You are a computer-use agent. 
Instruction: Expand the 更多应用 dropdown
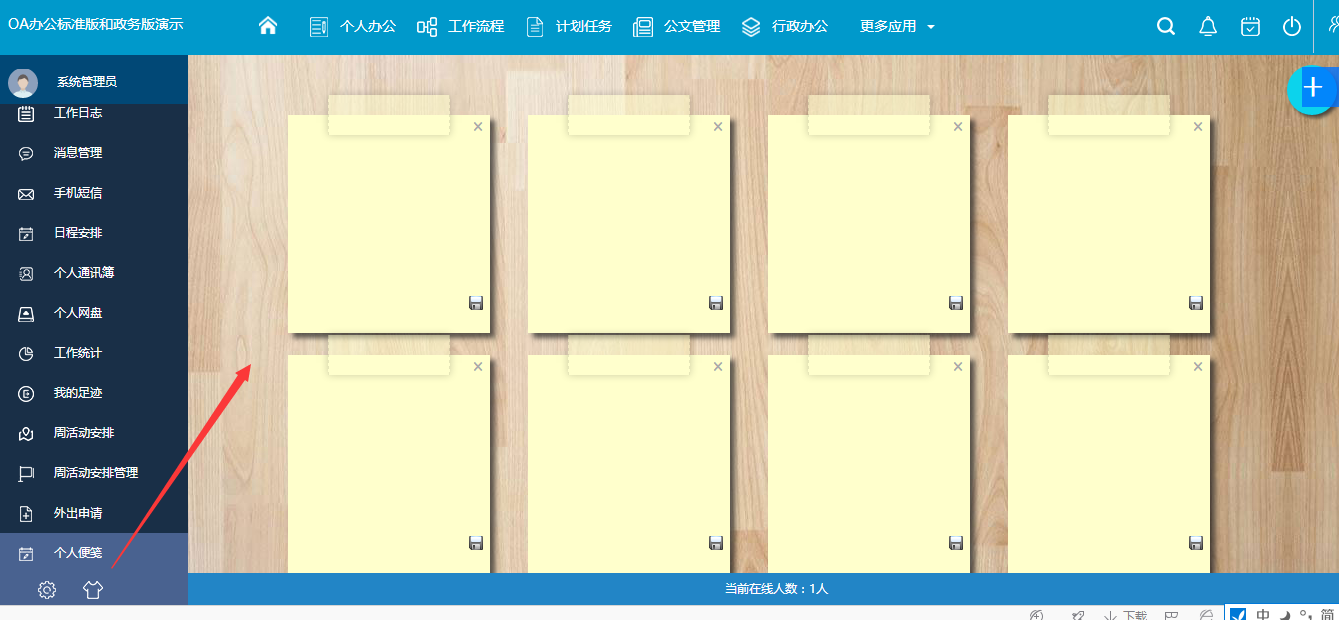tap(897, 27)
